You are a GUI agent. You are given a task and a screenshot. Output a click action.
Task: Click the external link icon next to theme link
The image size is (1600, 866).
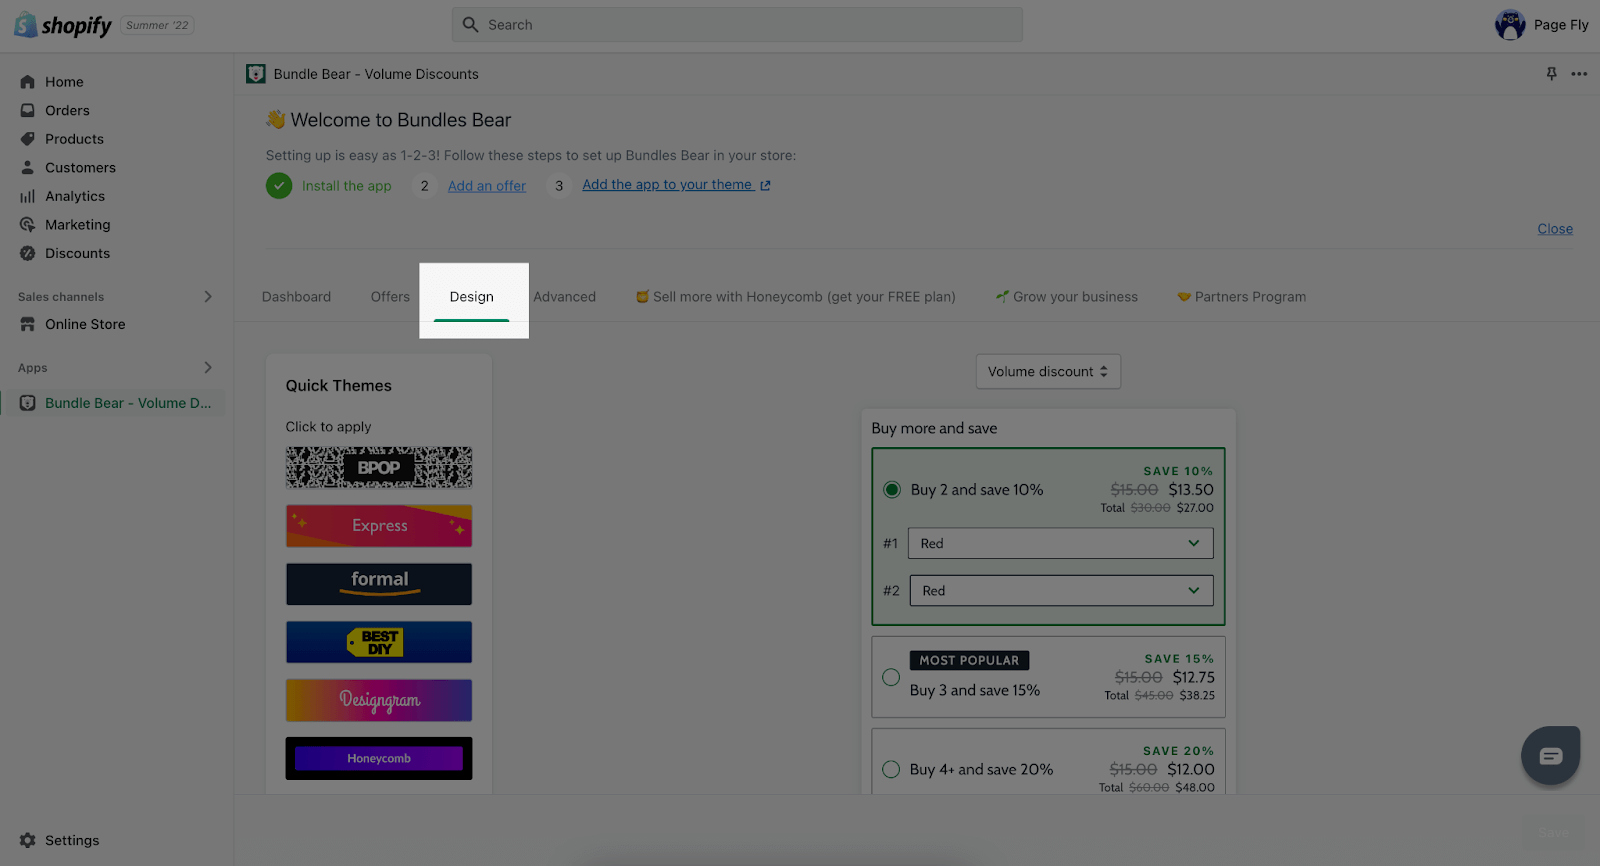point(765,185)
